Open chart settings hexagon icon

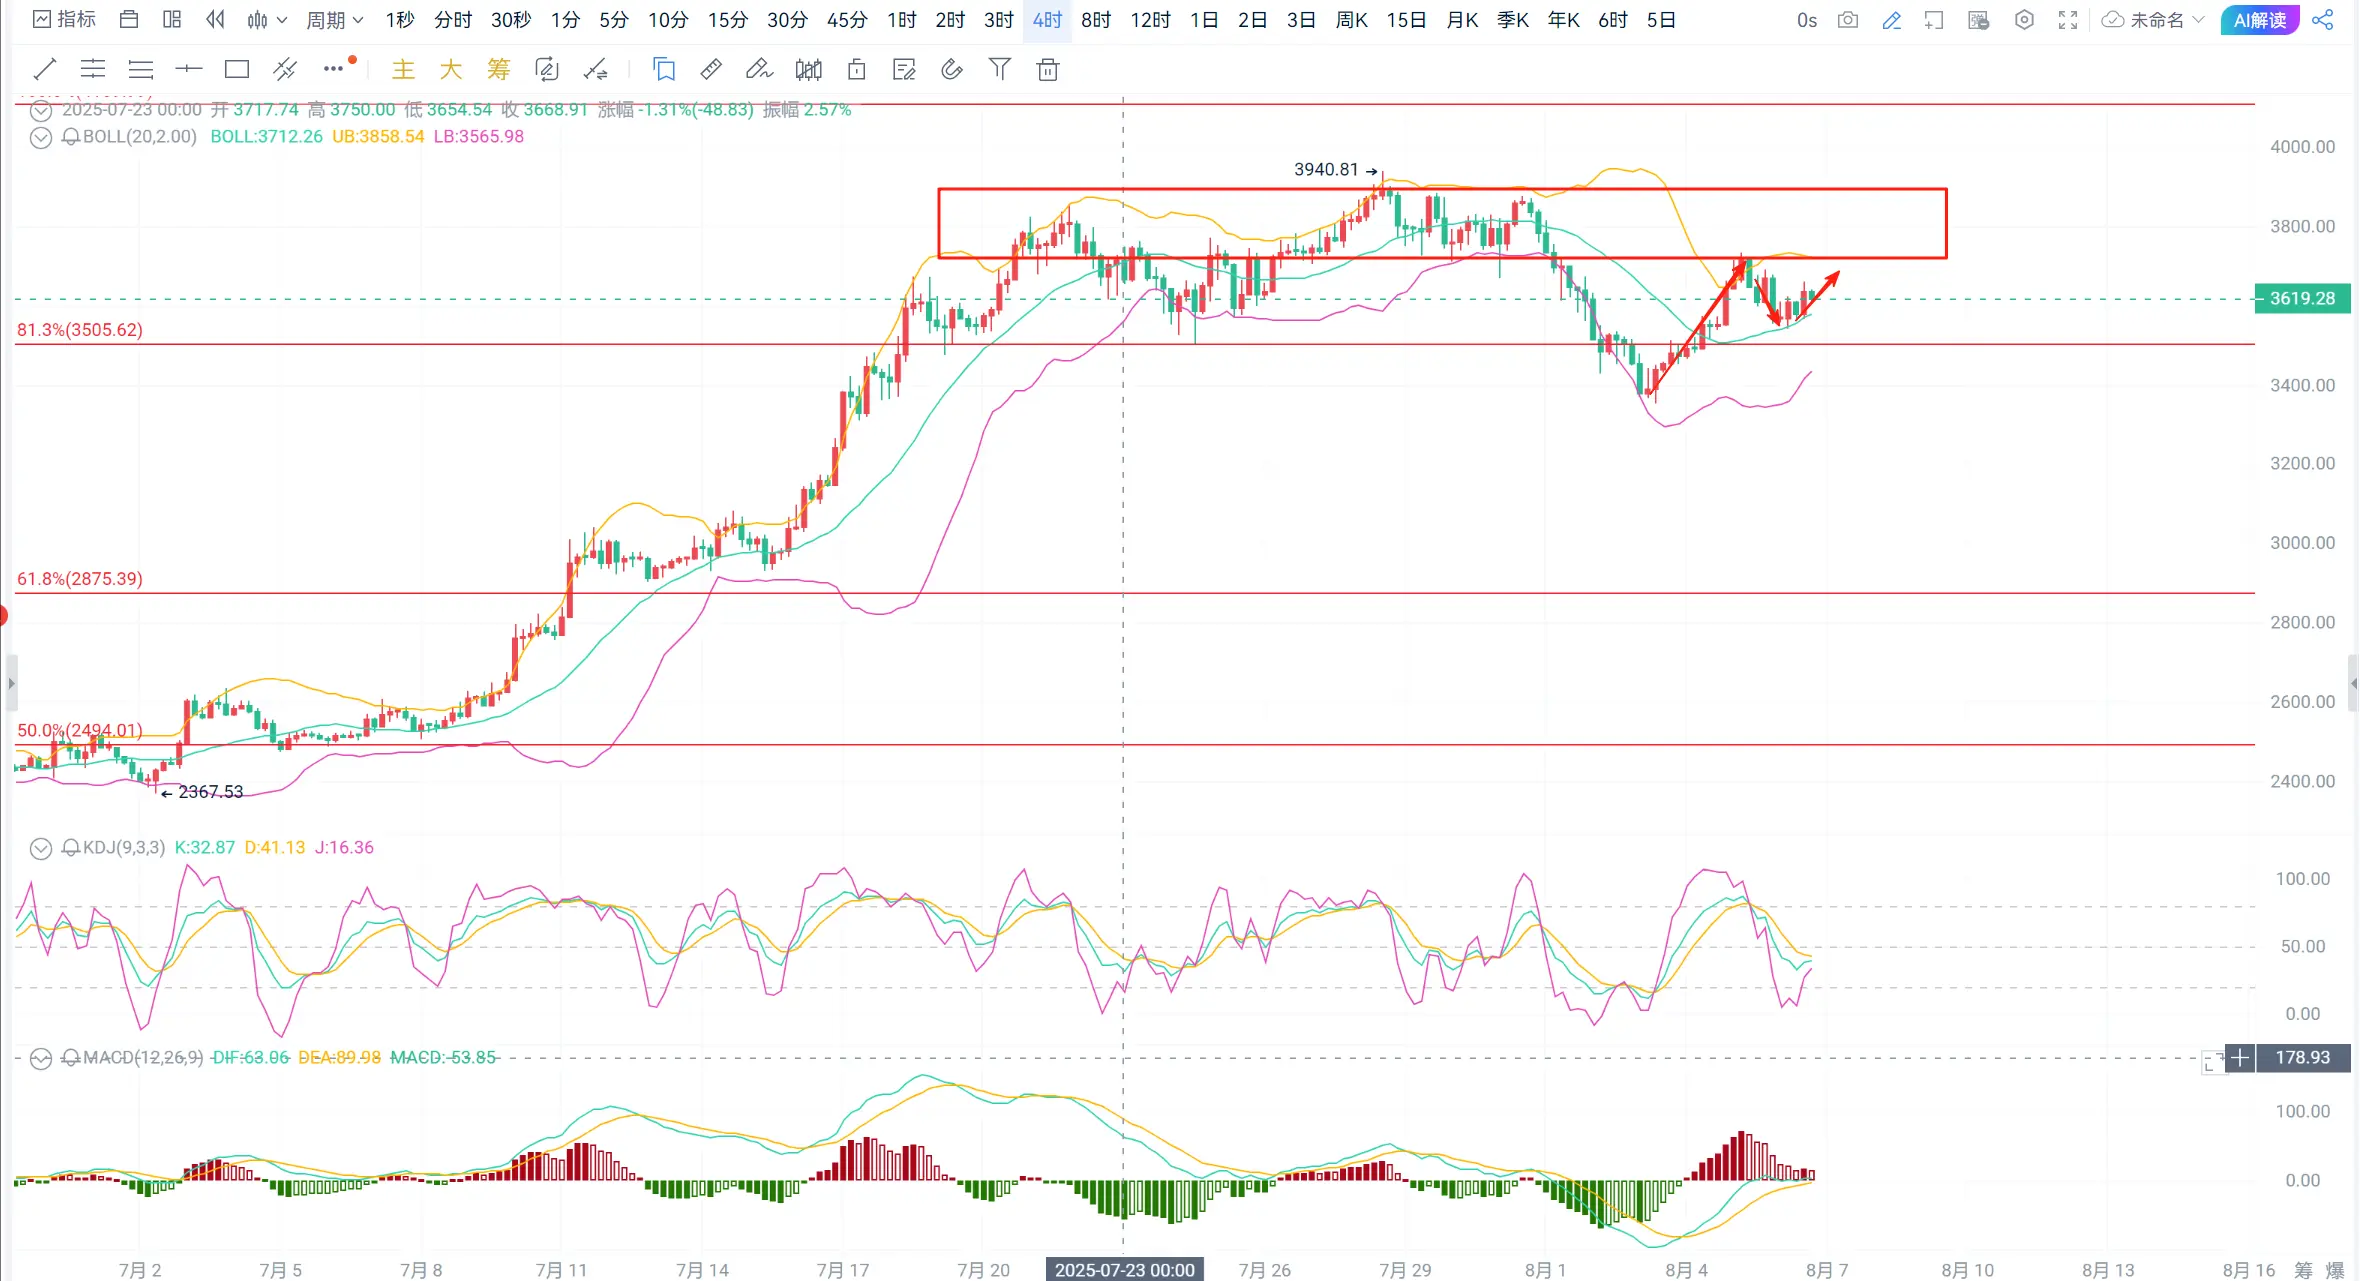pyautogui.click(x=2024, y=20)
